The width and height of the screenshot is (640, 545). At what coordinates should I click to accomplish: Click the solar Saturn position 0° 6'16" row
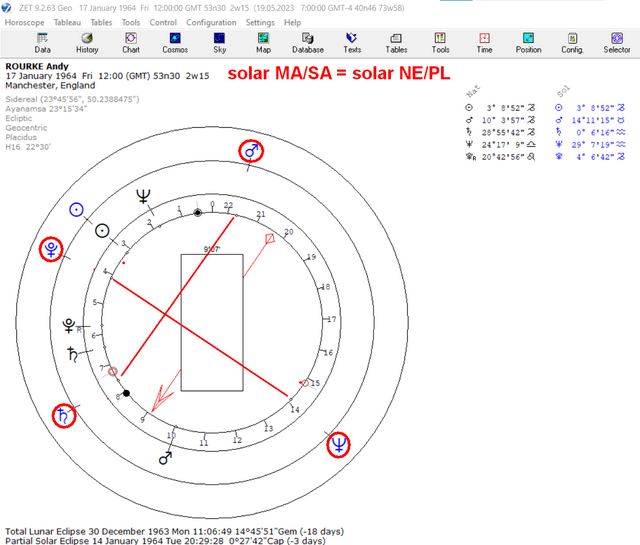(x=590, y=132)
